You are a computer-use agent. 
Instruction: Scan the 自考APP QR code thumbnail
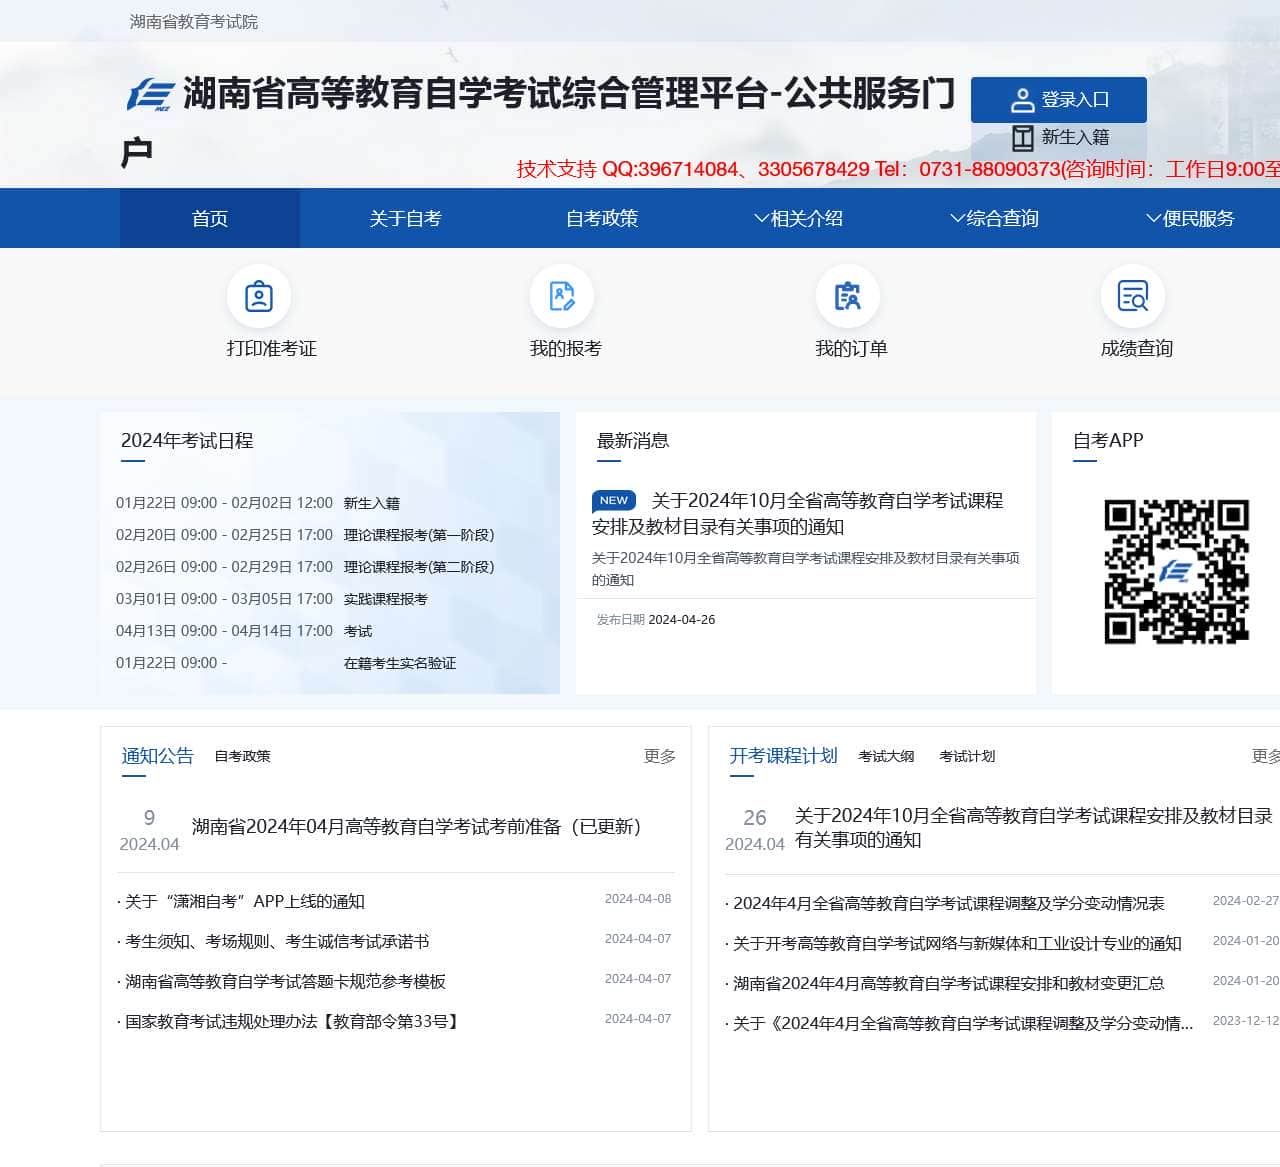click(x=1178, y=573)
